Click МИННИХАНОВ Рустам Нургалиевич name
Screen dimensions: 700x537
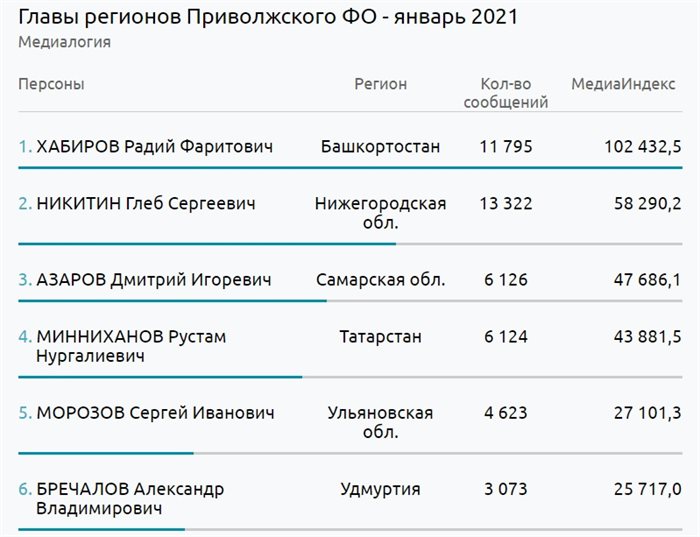(130, 346)
